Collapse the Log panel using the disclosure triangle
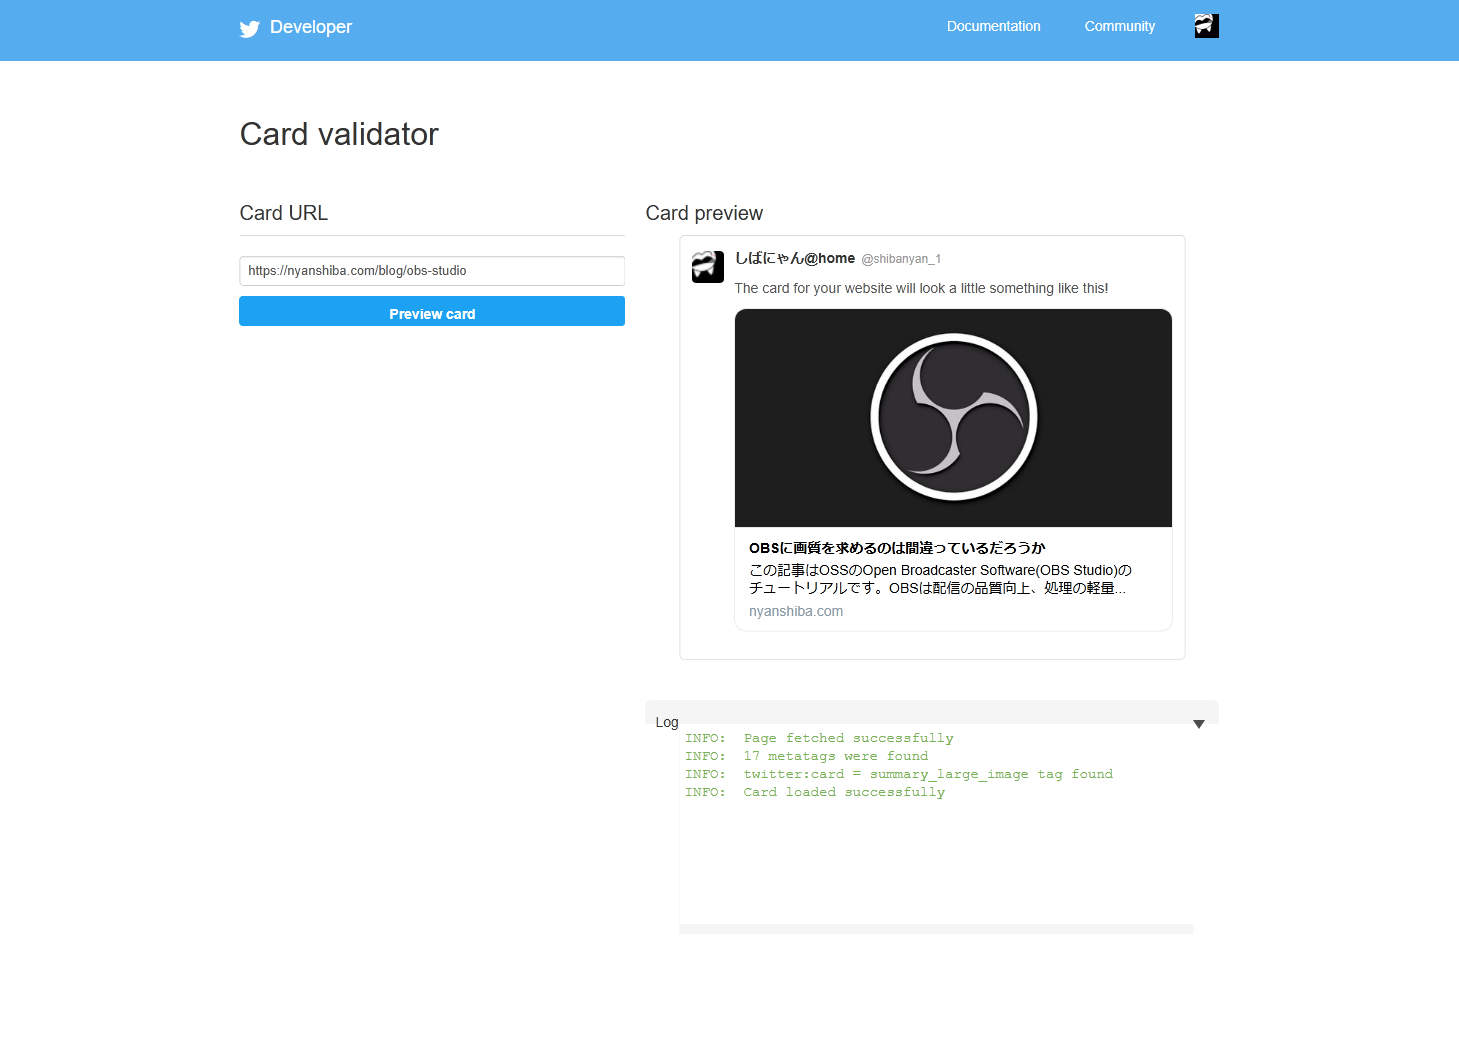This screenshot has width=1459, height=1059. (1198, 723)
